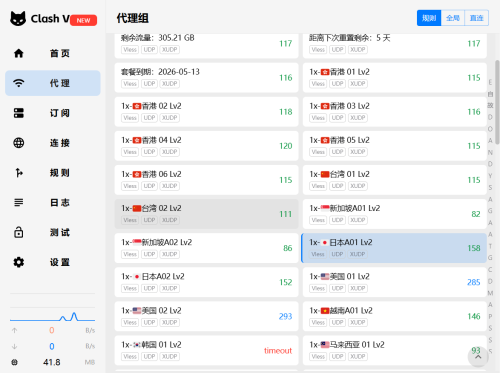
Task: Select proxy node 越南A01 Lv2
Action: tap(395, 316)
